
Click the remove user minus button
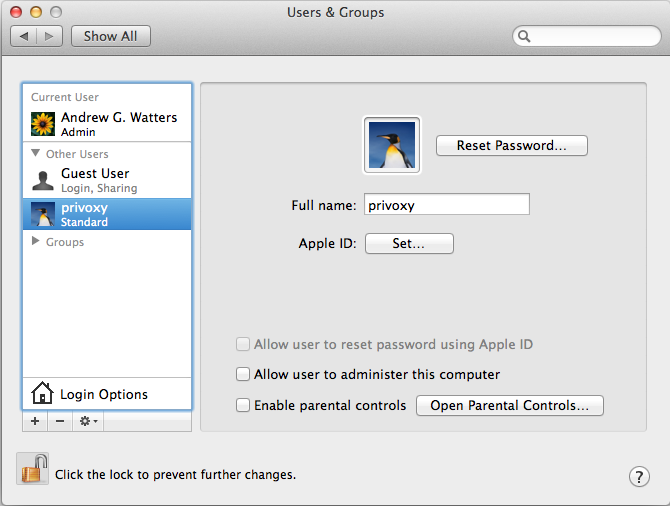[60, 421]
